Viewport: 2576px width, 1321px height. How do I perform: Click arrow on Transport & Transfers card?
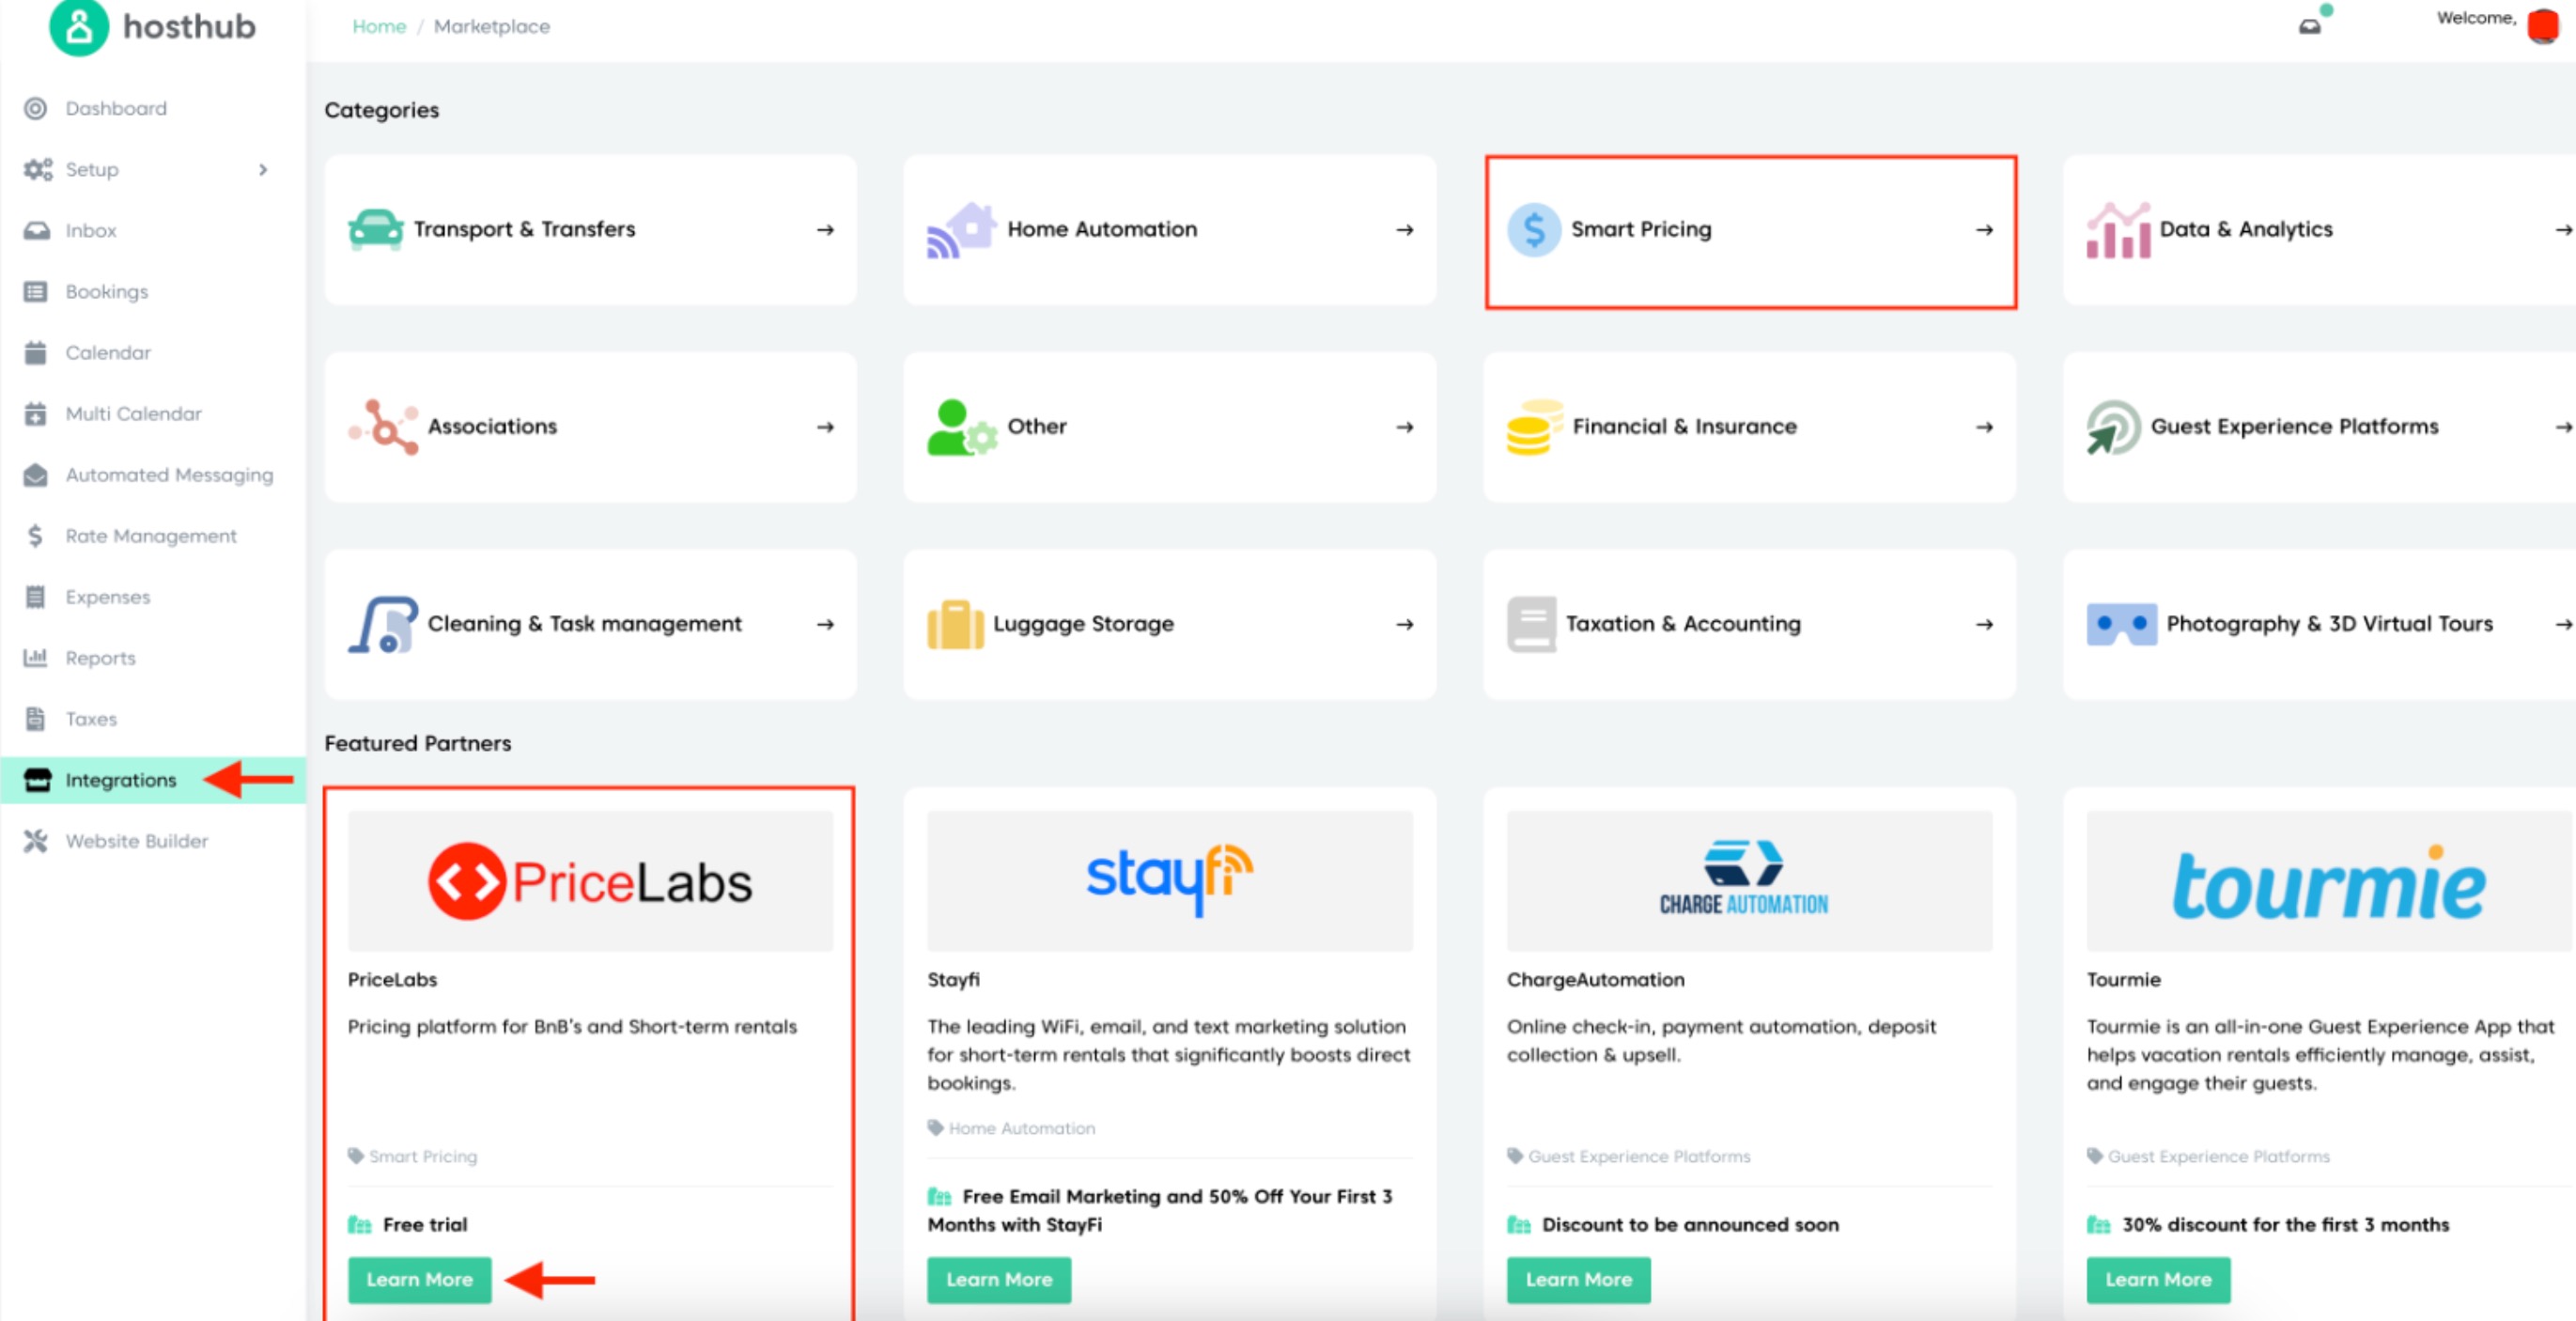[825, 230]
